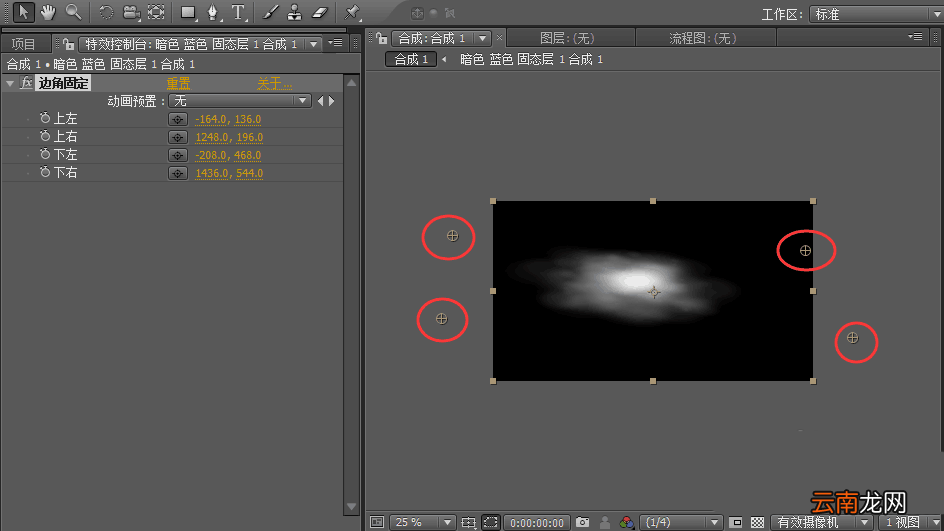Select the Zoom magnifier tool

click(73, 12)
